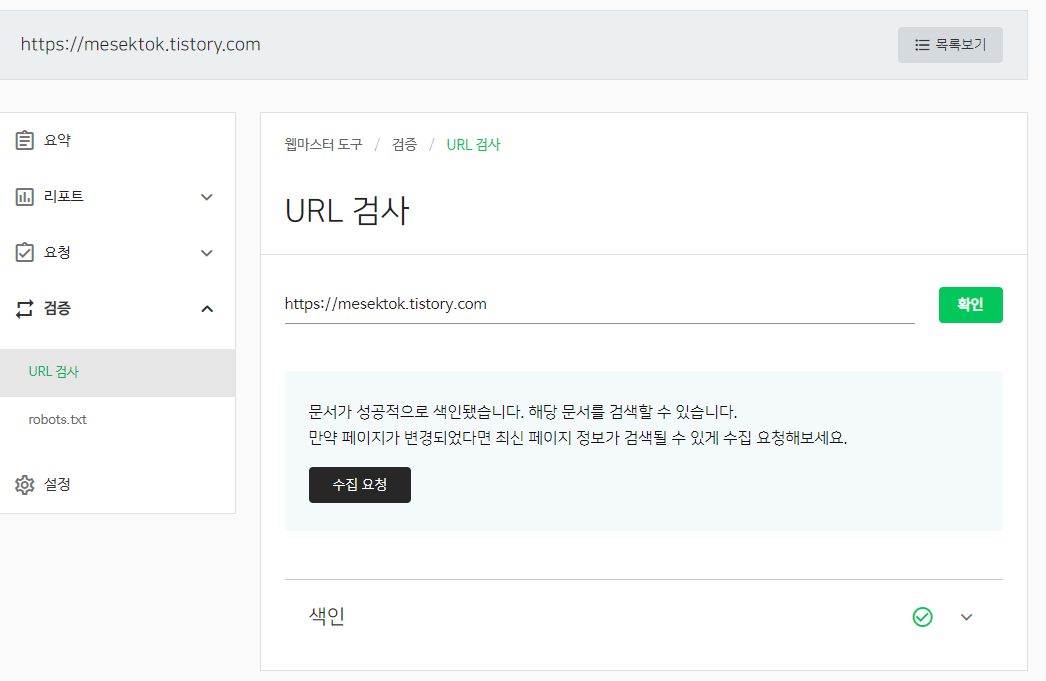Click the site URL in header bar
1046x681 pixels.
(x=140, y=44)
